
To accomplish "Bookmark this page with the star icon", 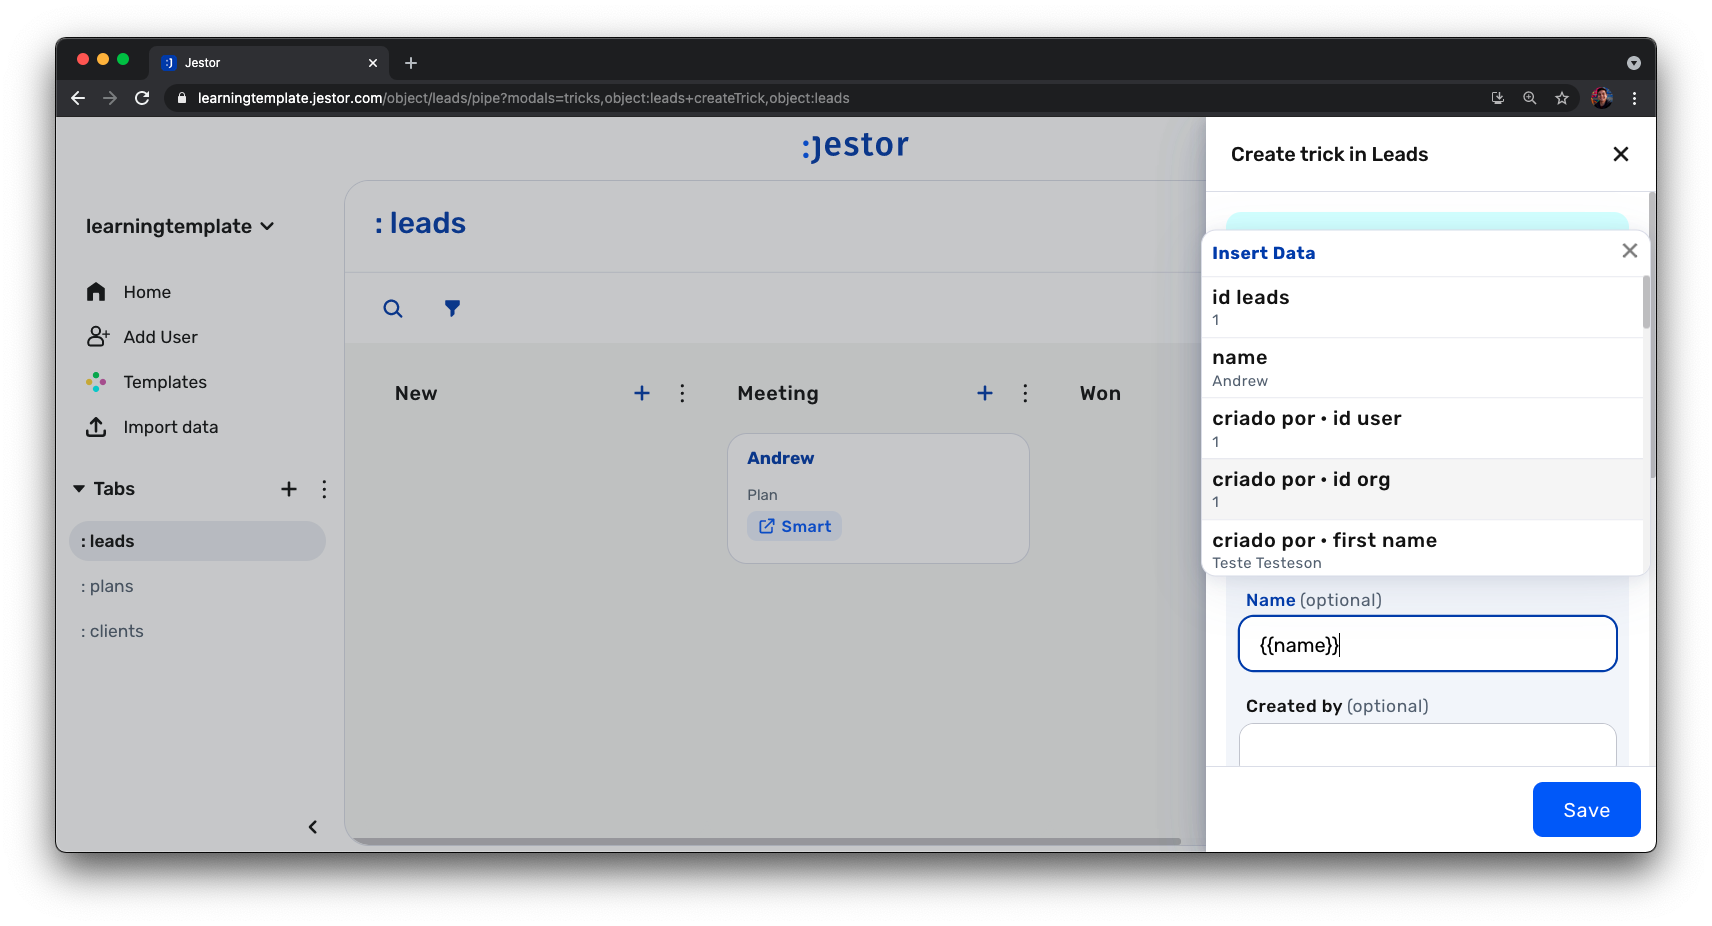I will coord(1562,98).
